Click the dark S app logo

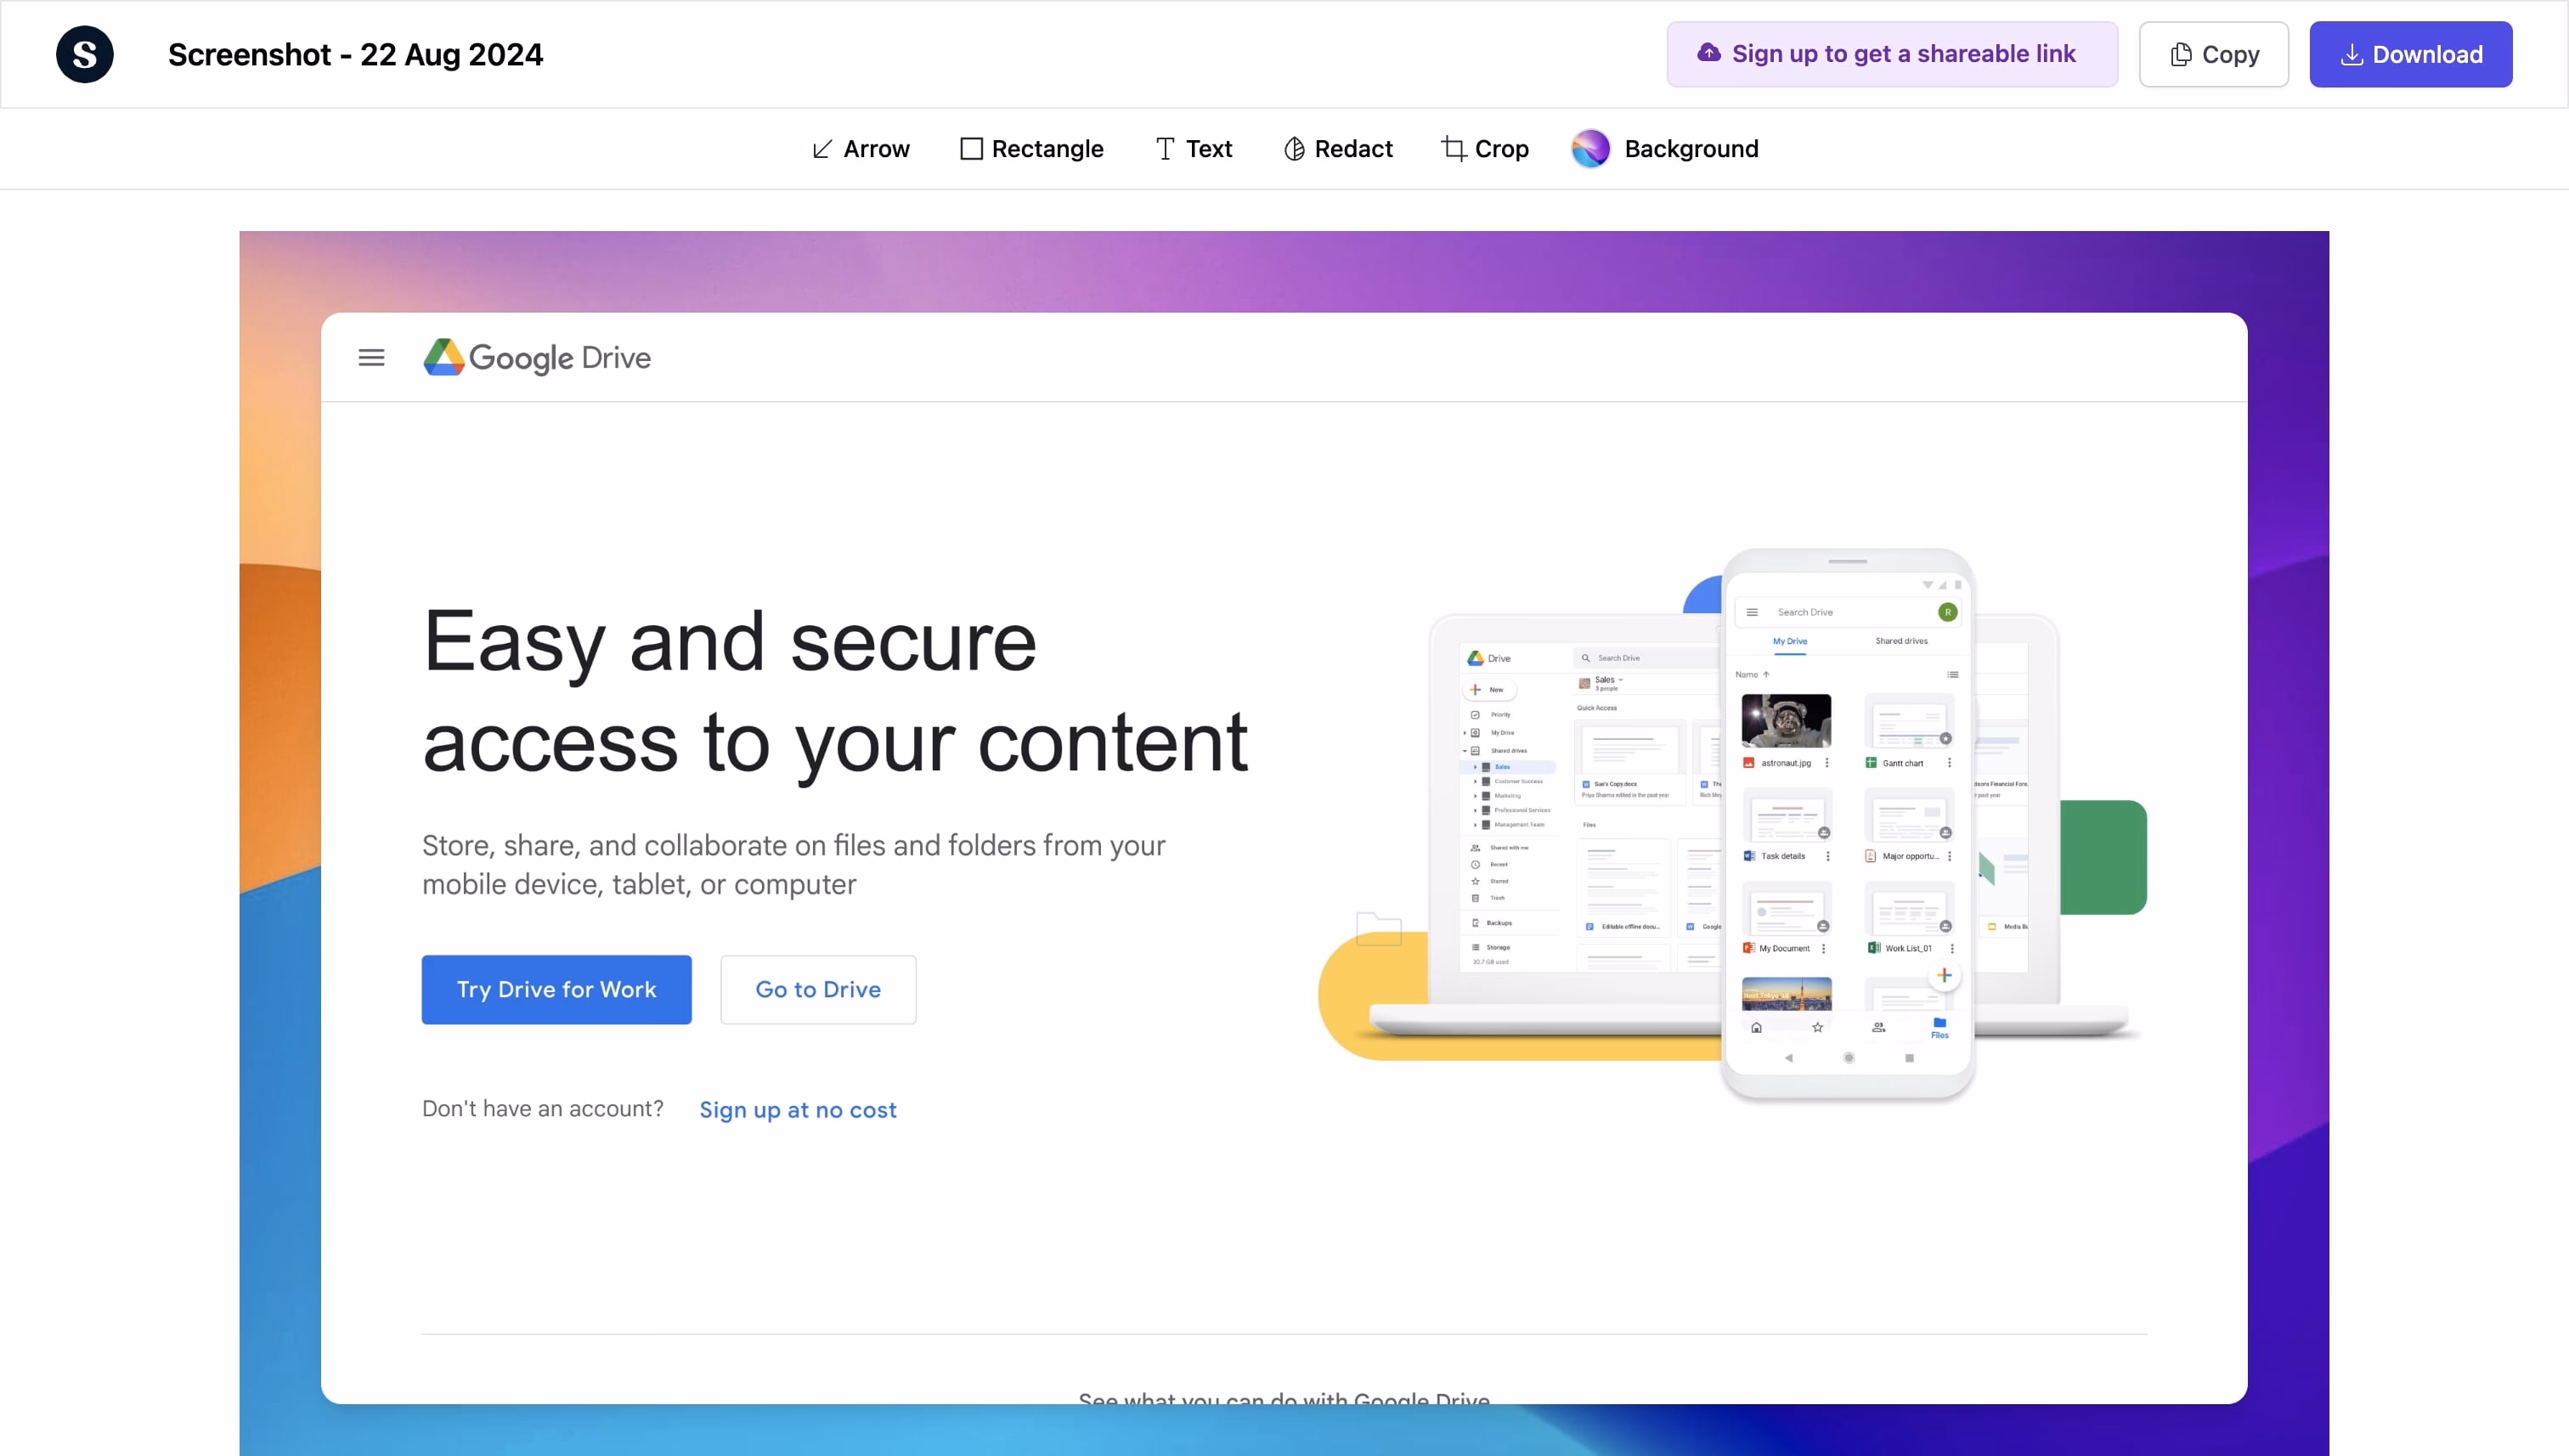tap(85, 54)
